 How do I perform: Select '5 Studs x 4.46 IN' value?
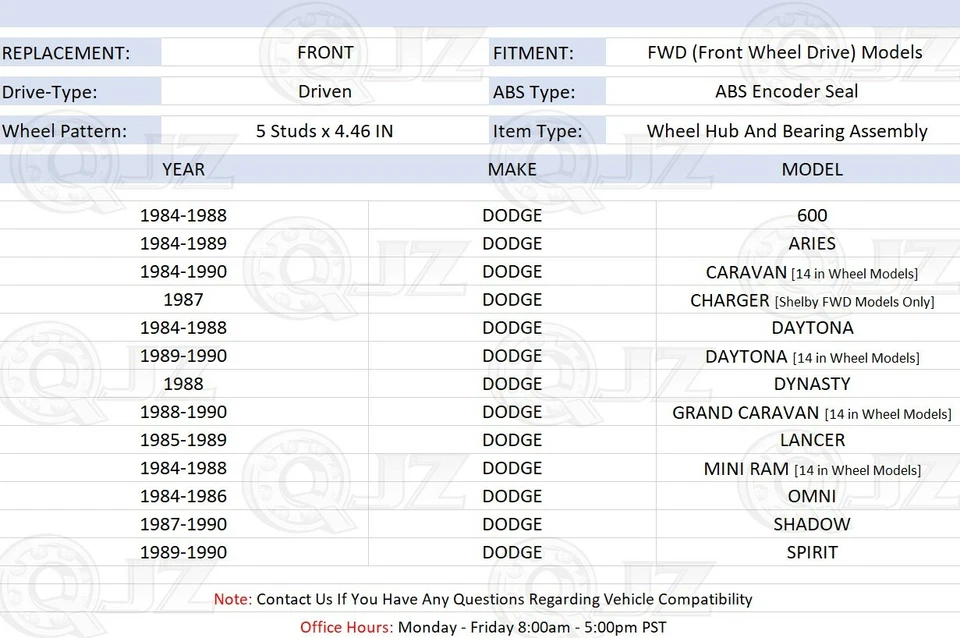tap(324, 131)
